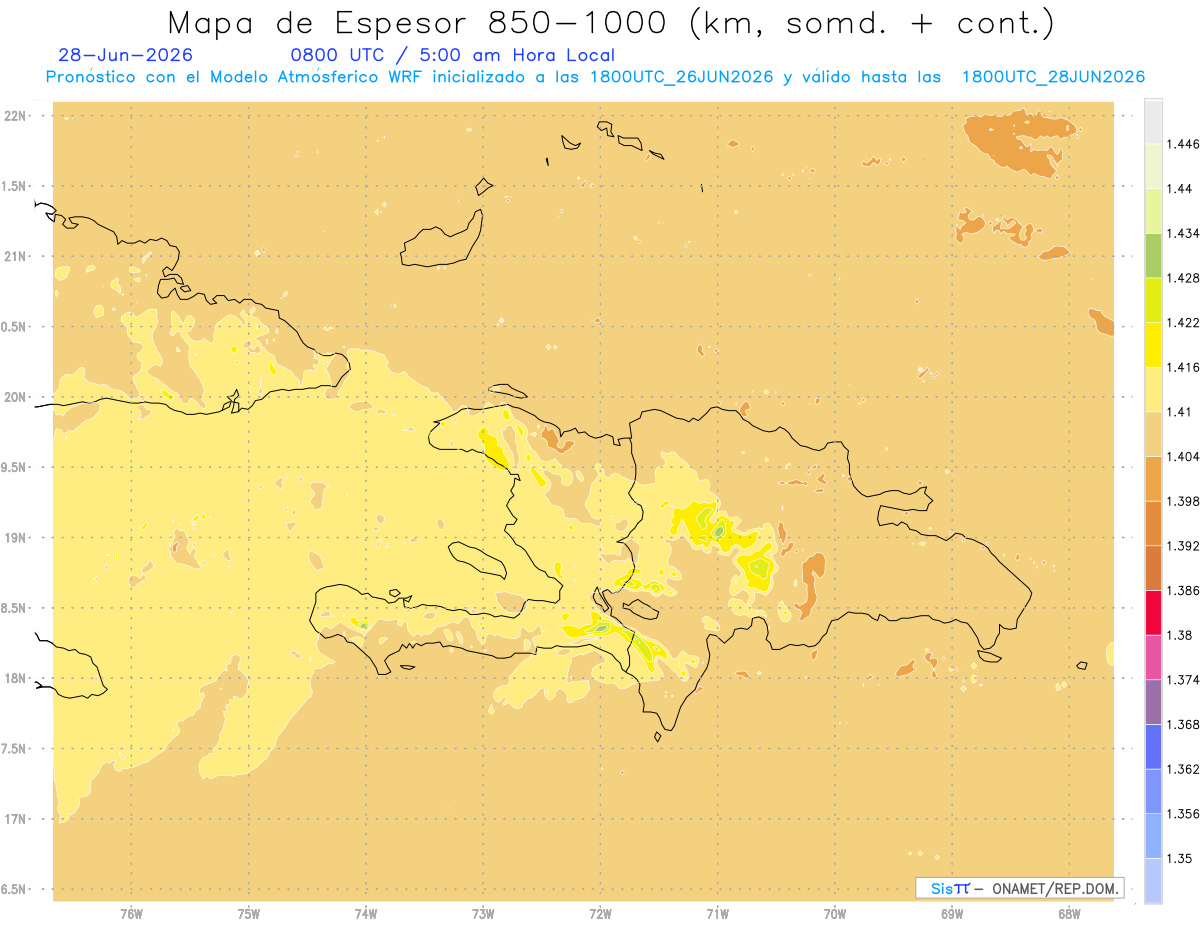This screenshot has height=927, width=1200.
Task: Click the legend swatch between 1.392 and 1.398
Action: pyautogui.click(x=1153, y=523)
